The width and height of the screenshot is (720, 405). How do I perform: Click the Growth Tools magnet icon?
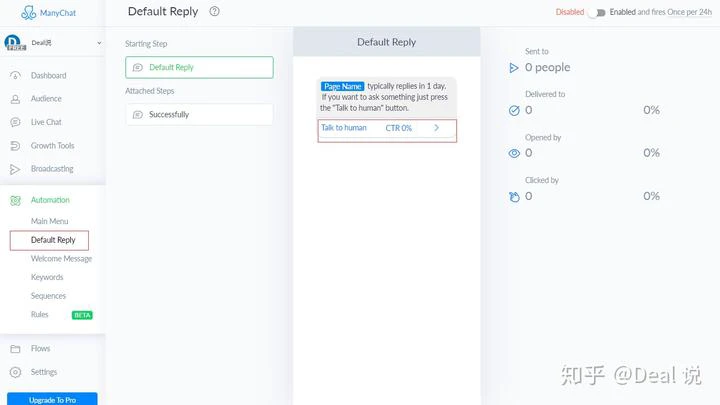point(15,146)
